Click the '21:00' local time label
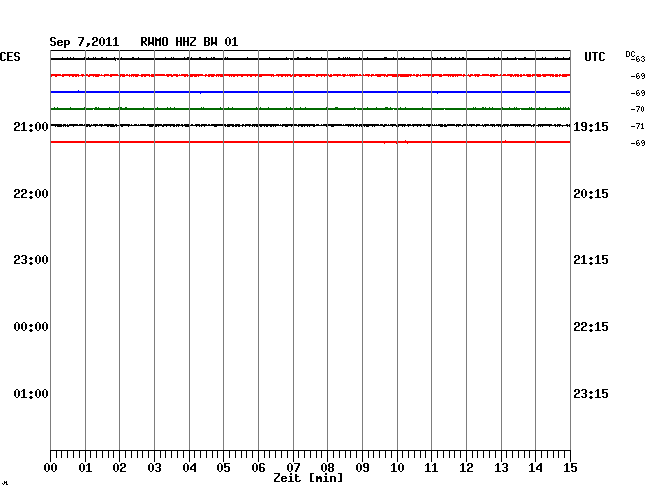The image size is (650, 494). (x=31, y=126)
